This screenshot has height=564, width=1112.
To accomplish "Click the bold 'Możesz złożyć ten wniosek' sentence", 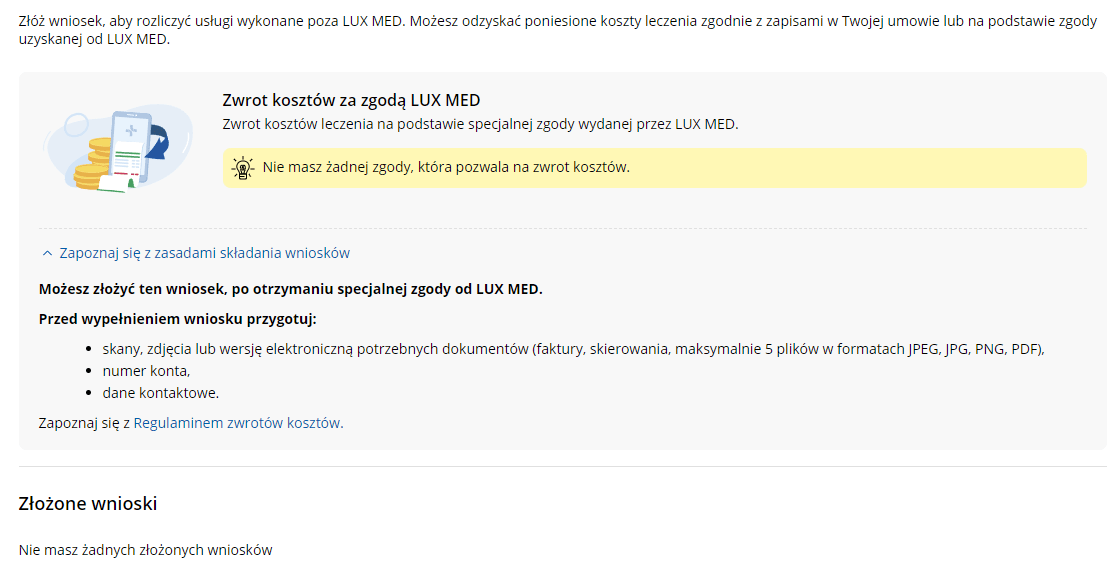I will coord(290,289).
